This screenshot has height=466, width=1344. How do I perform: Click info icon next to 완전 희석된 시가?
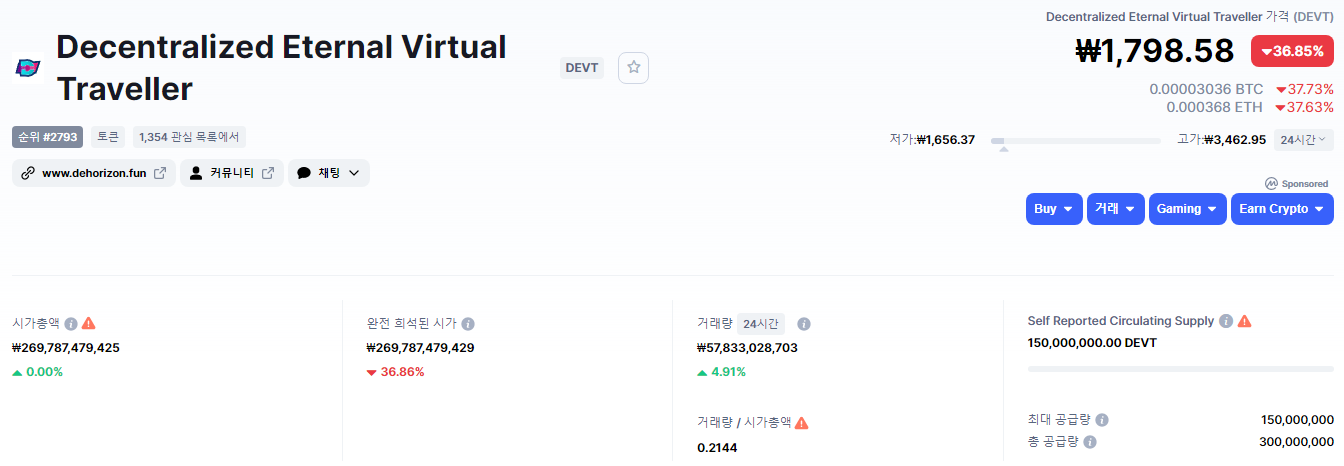(x=468, y=323)
